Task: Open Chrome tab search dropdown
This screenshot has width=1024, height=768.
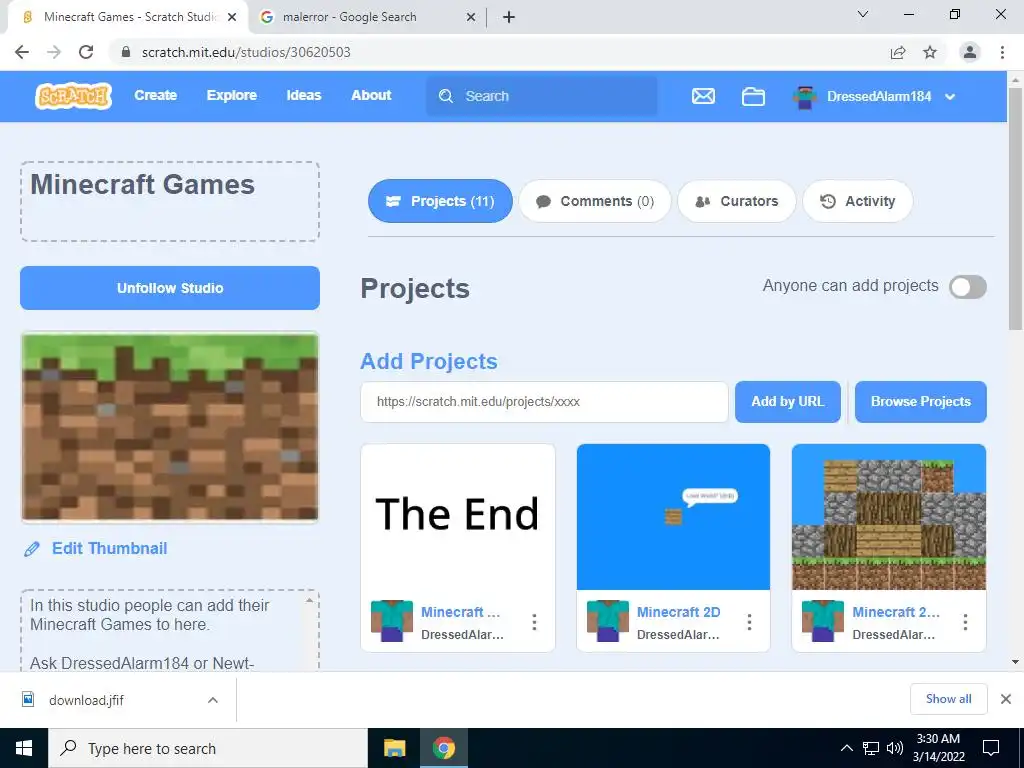Action: click(x=863, y=14)
